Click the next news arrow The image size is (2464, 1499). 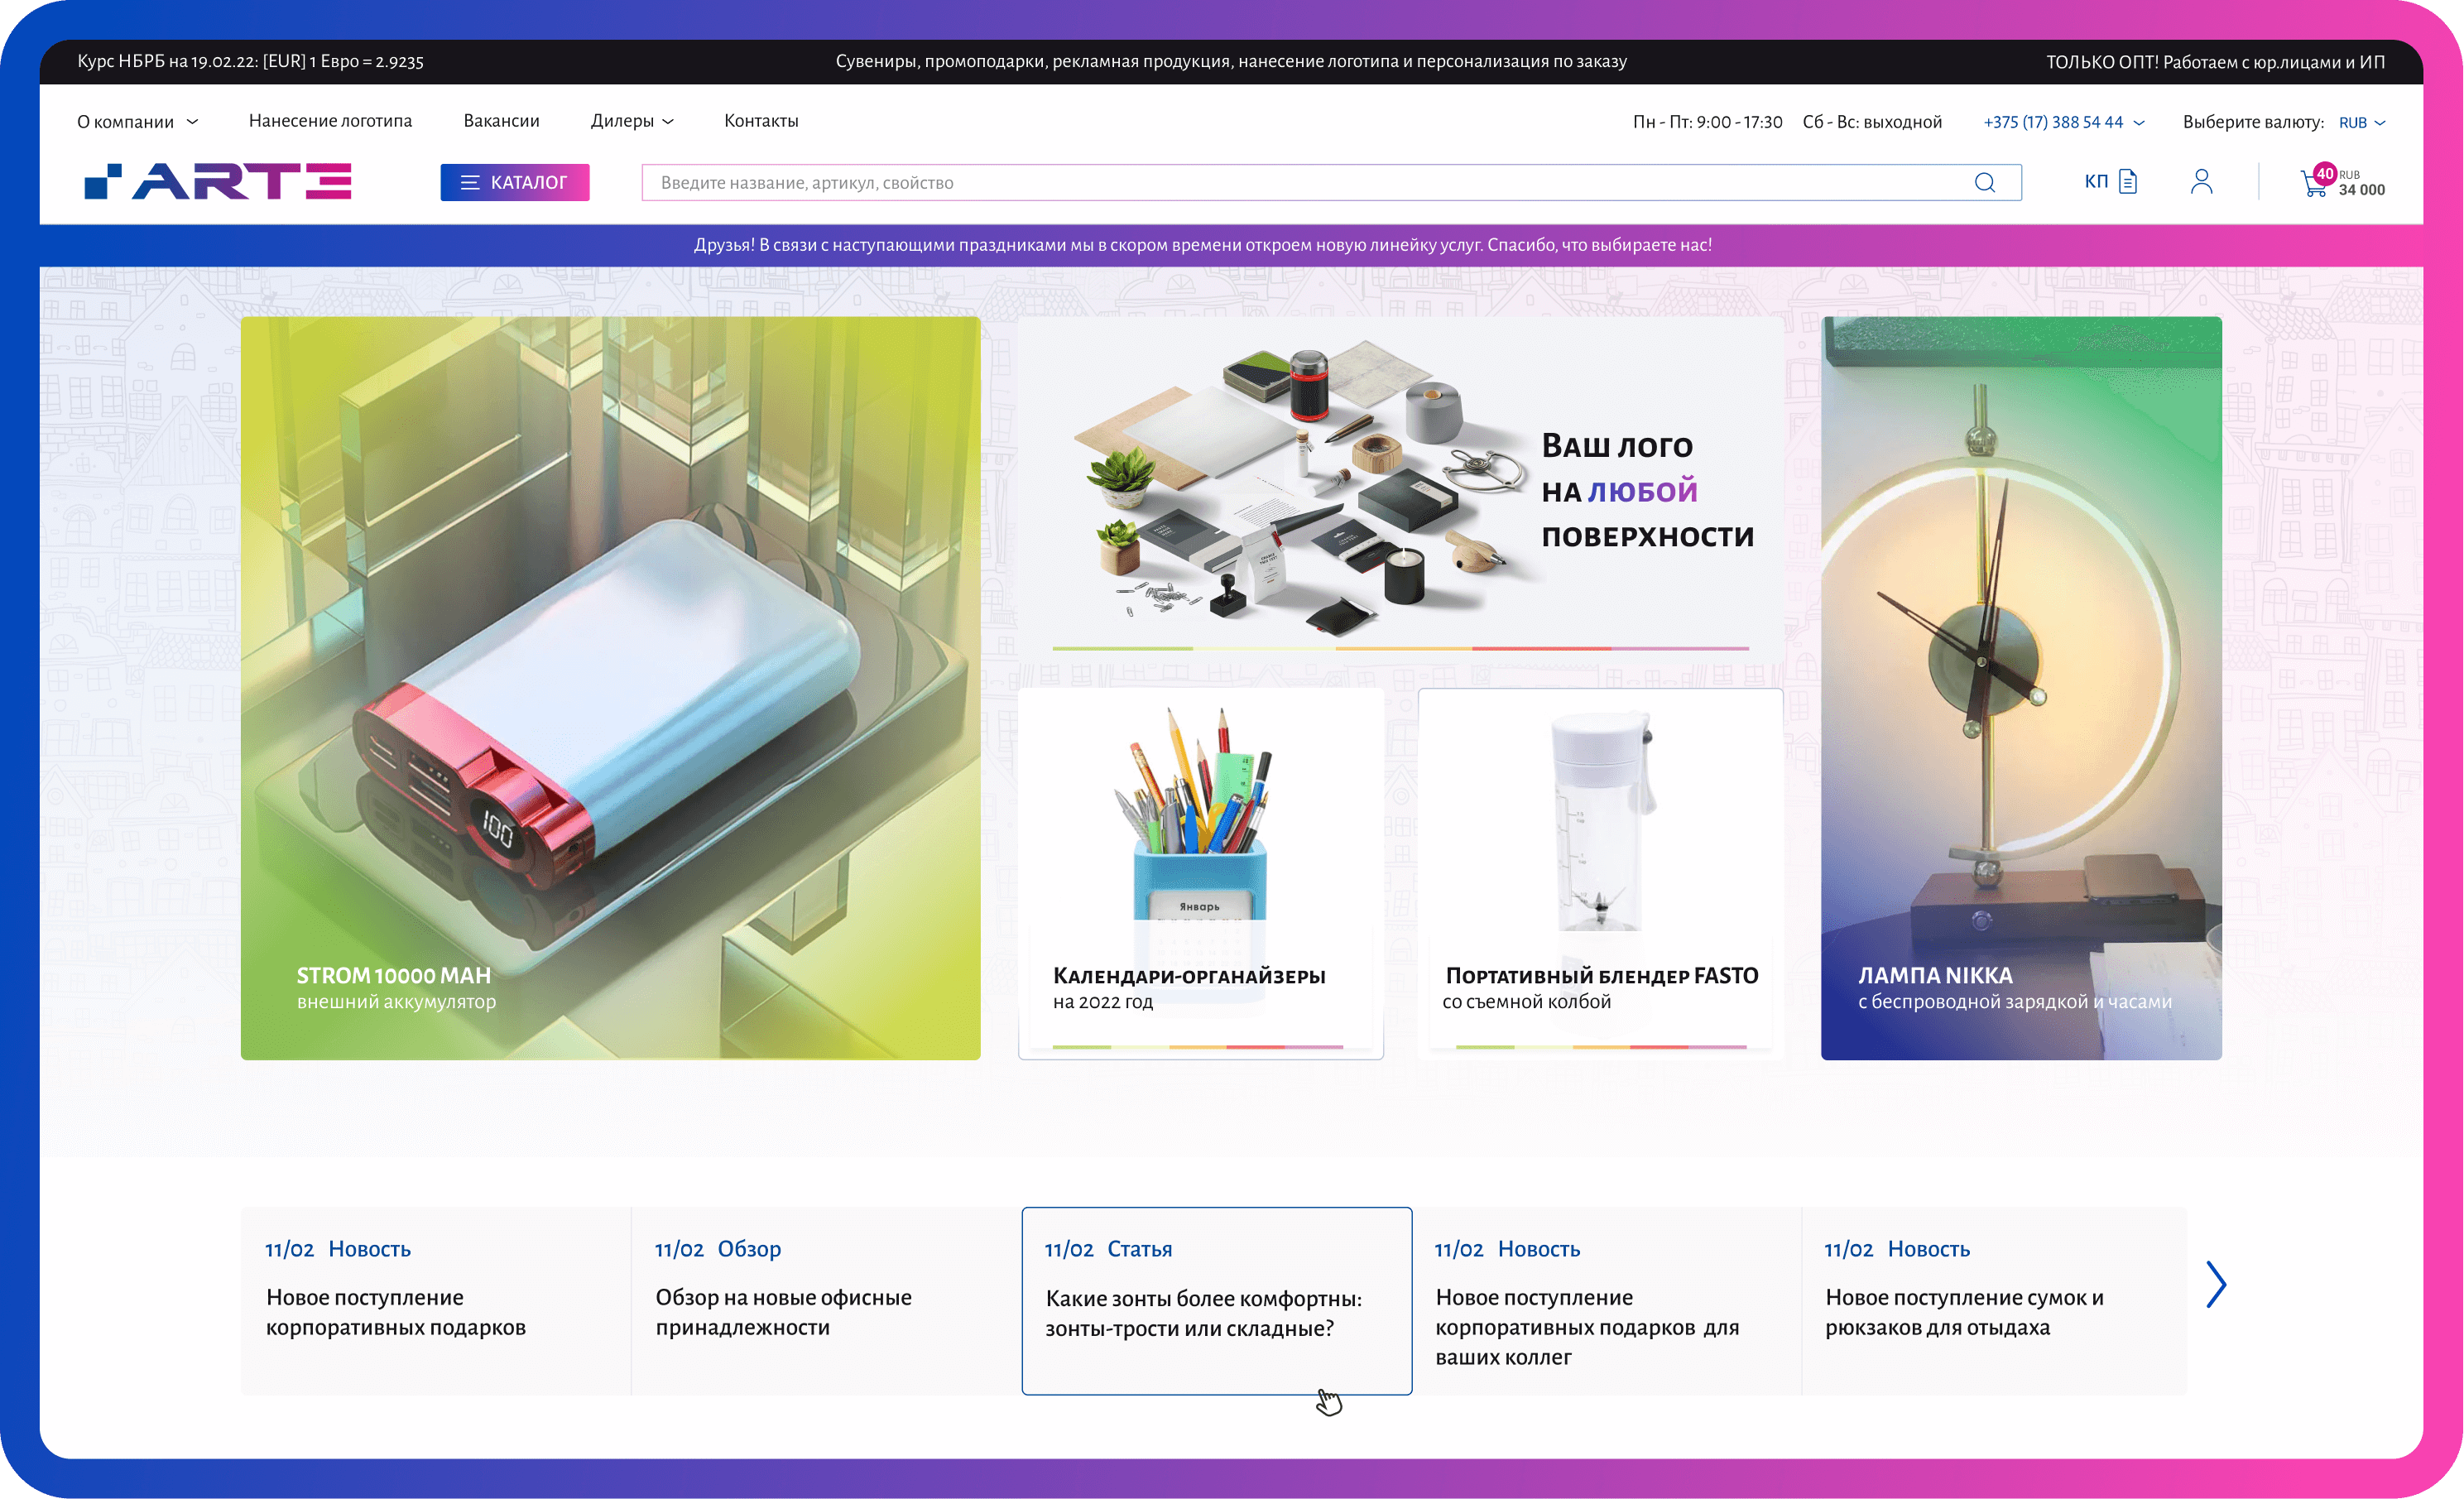(x=2216, y=1285)
